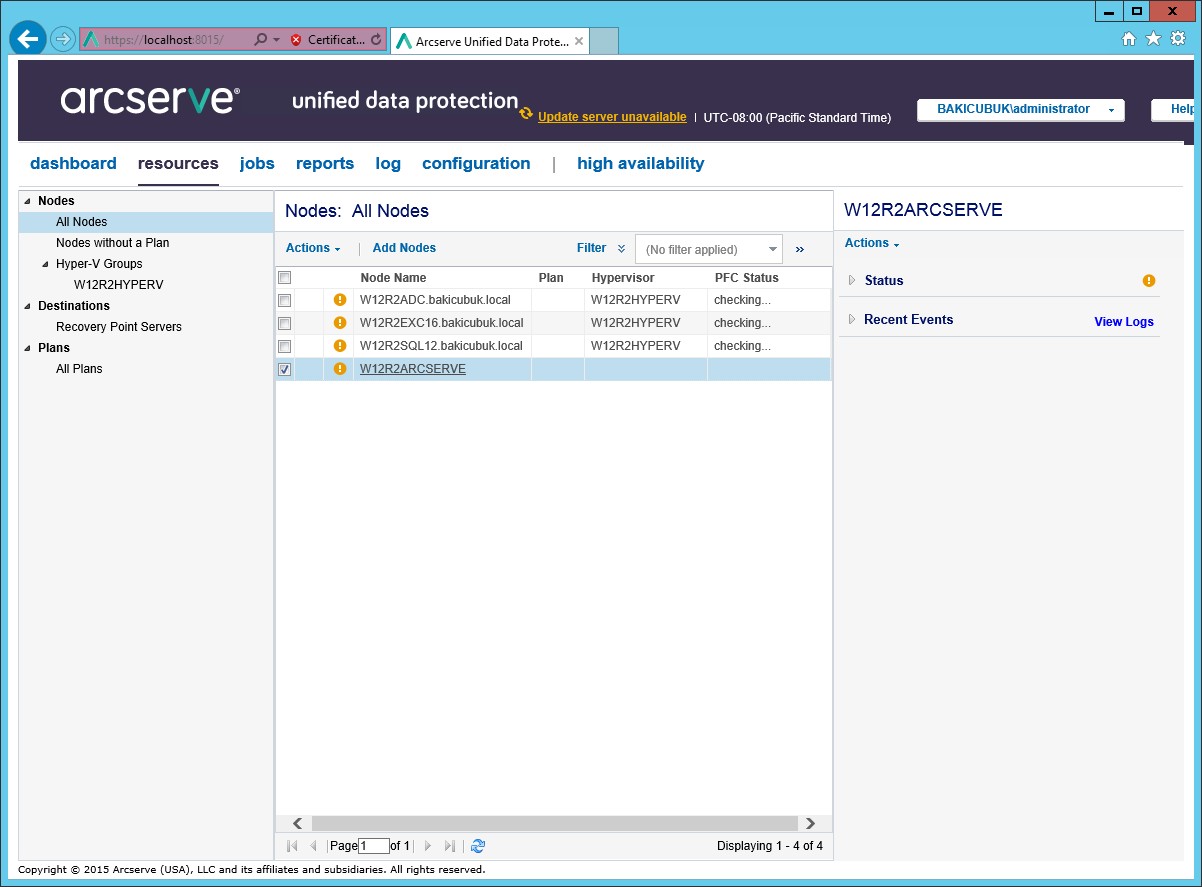Screen dimensions: 1202x887
Task: Collapse the Destinations tree section
Action: (x=27, y=306)
